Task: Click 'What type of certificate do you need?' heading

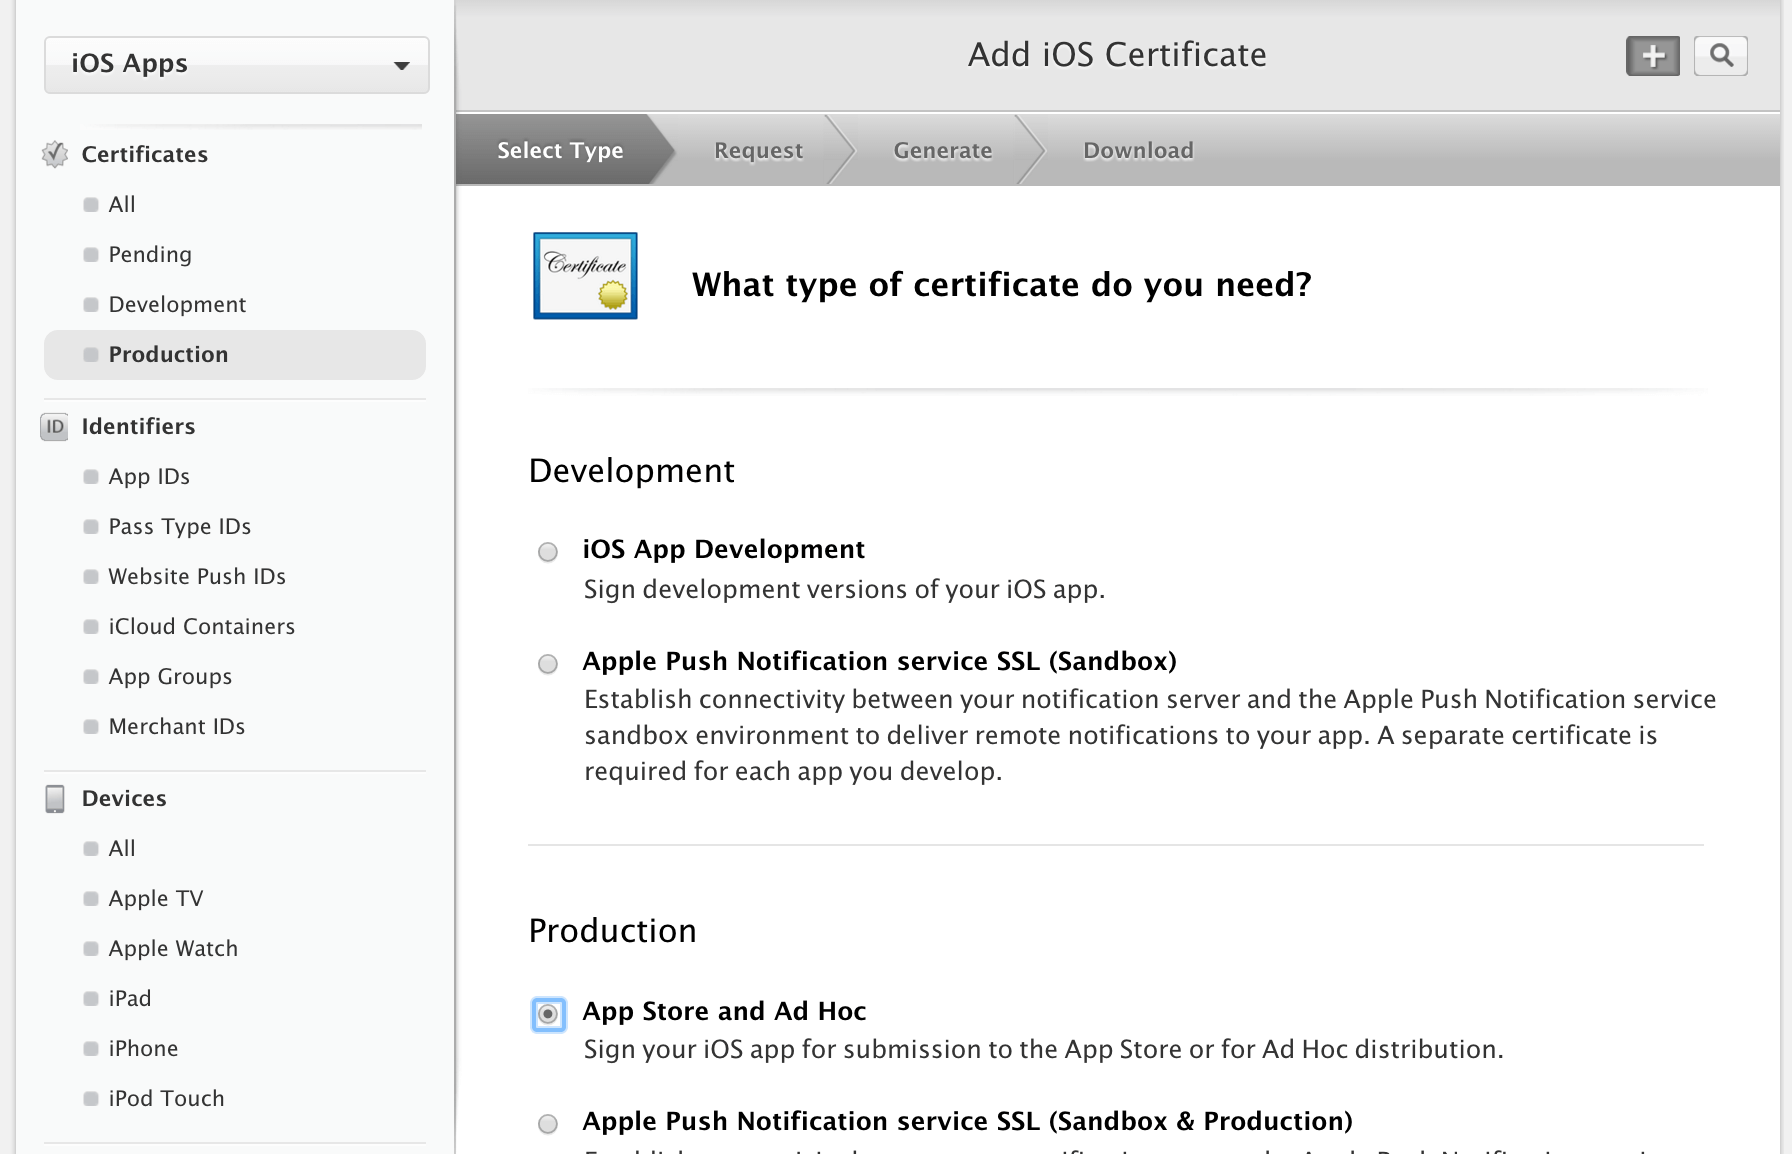Action: pyautogui.click(x=1002, y=285)
